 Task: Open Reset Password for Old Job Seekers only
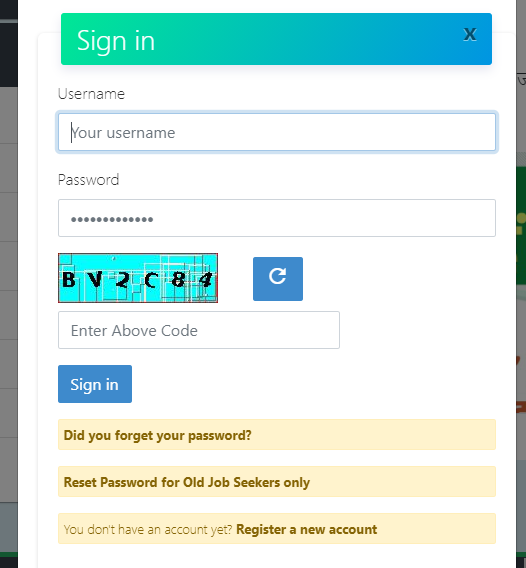pyautogui.click(x=187, y=482)
